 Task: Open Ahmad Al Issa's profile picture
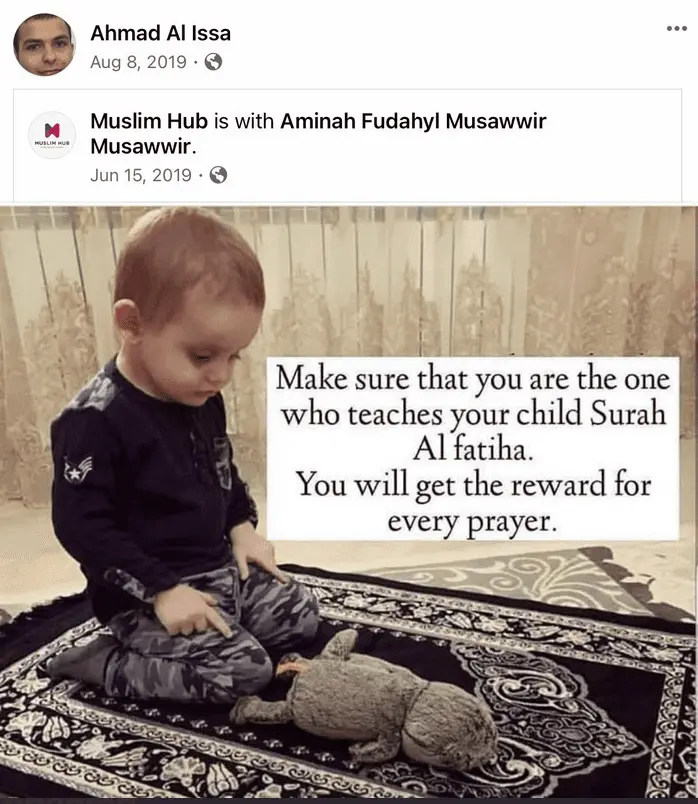click(x=44, y=45)
